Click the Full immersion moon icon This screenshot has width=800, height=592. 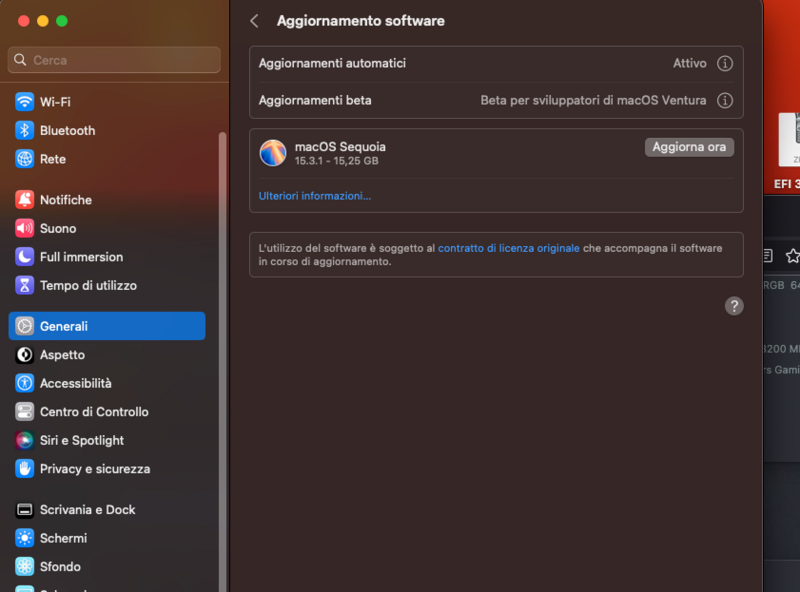pyautogui.click(x=22, y=257)
